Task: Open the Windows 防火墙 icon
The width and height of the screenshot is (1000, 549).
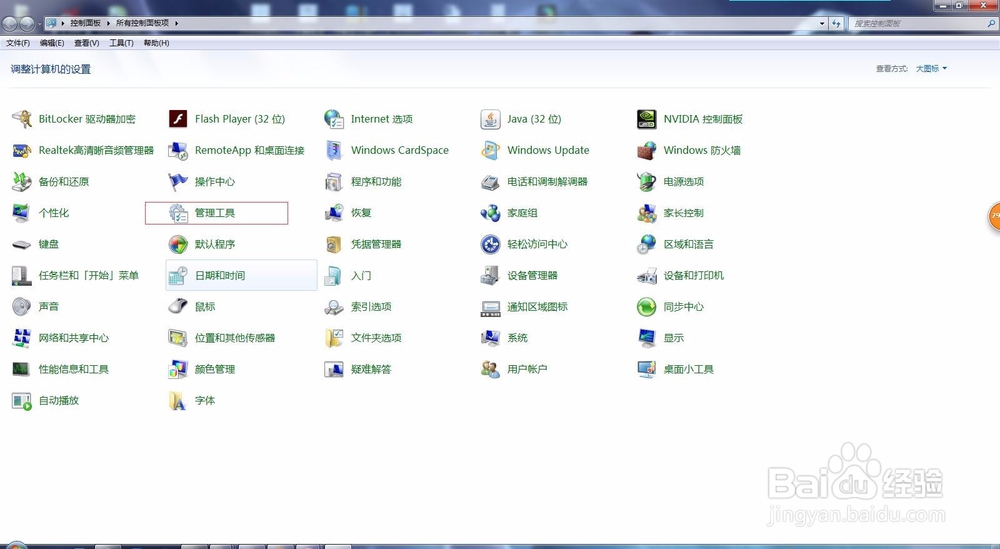Action: click(647, 150)
